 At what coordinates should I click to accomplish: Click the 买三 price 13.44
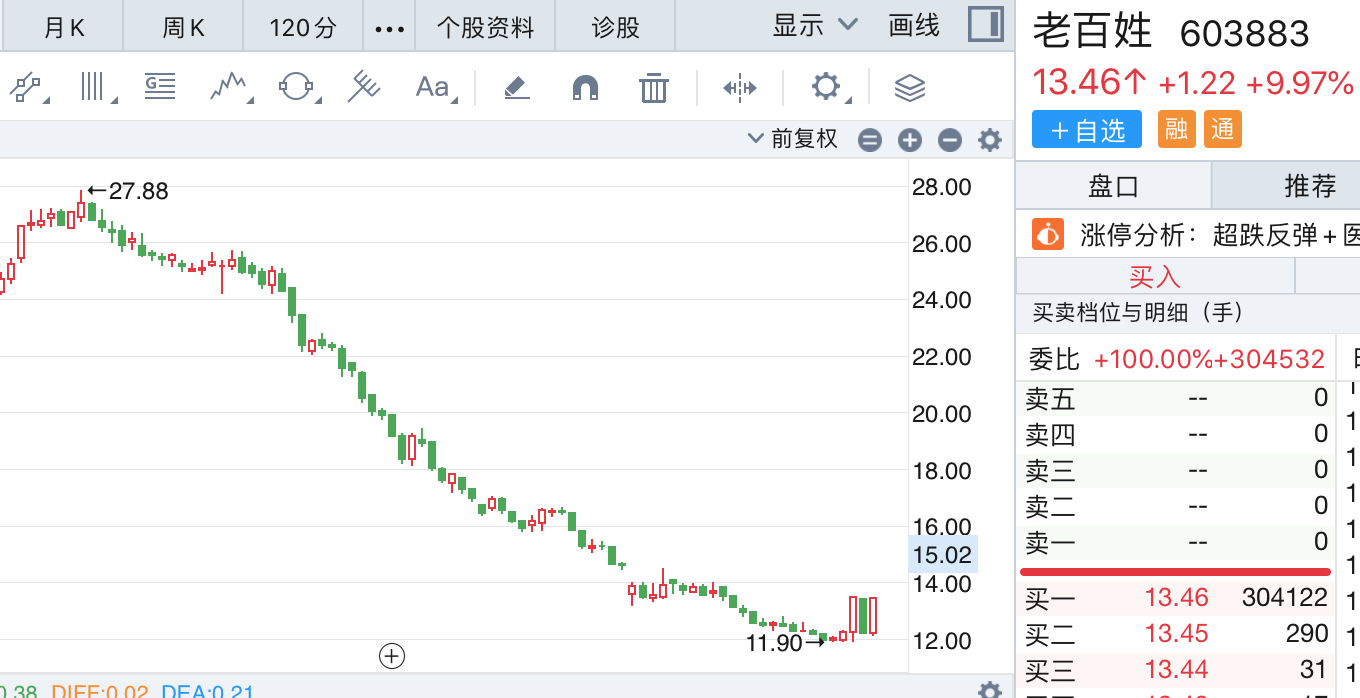[1177, 670]
